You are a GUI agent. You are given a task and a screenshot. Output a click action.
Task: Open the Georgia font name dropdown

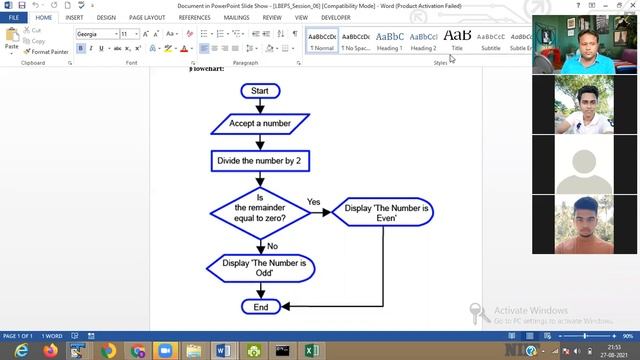[116, 34]
